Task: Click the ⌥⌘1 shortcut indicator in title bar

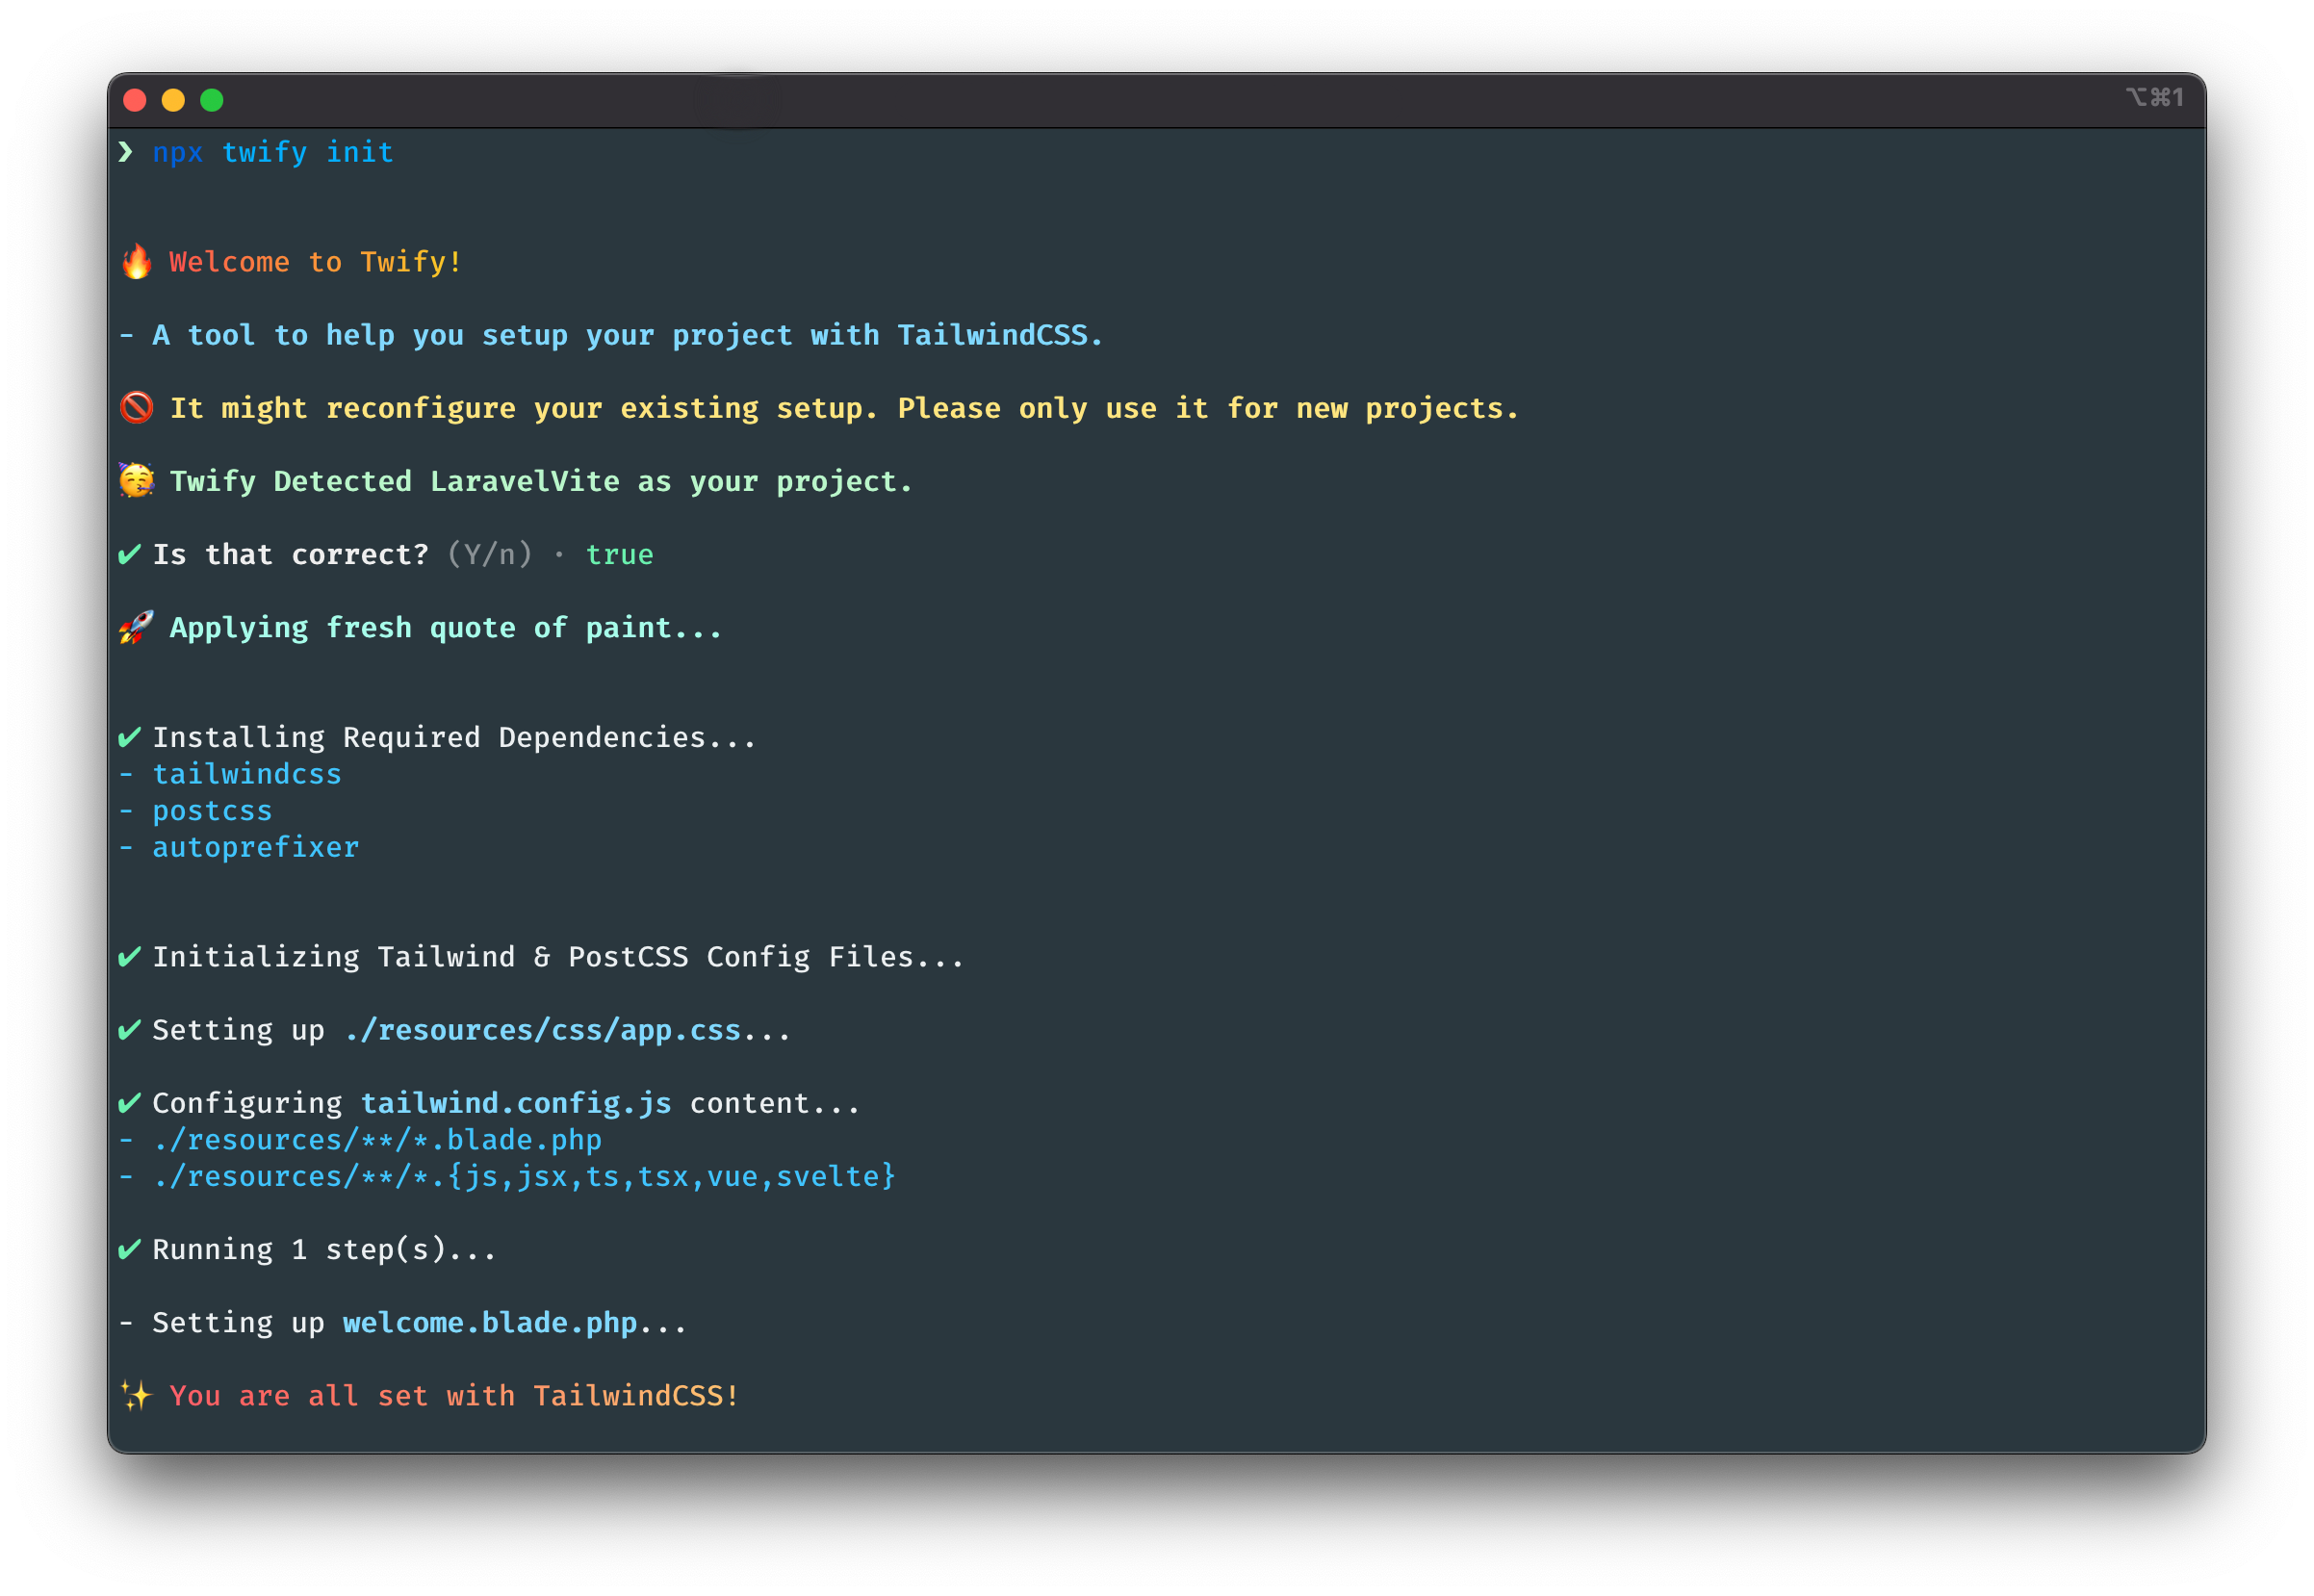Action: click(2154, 98)
